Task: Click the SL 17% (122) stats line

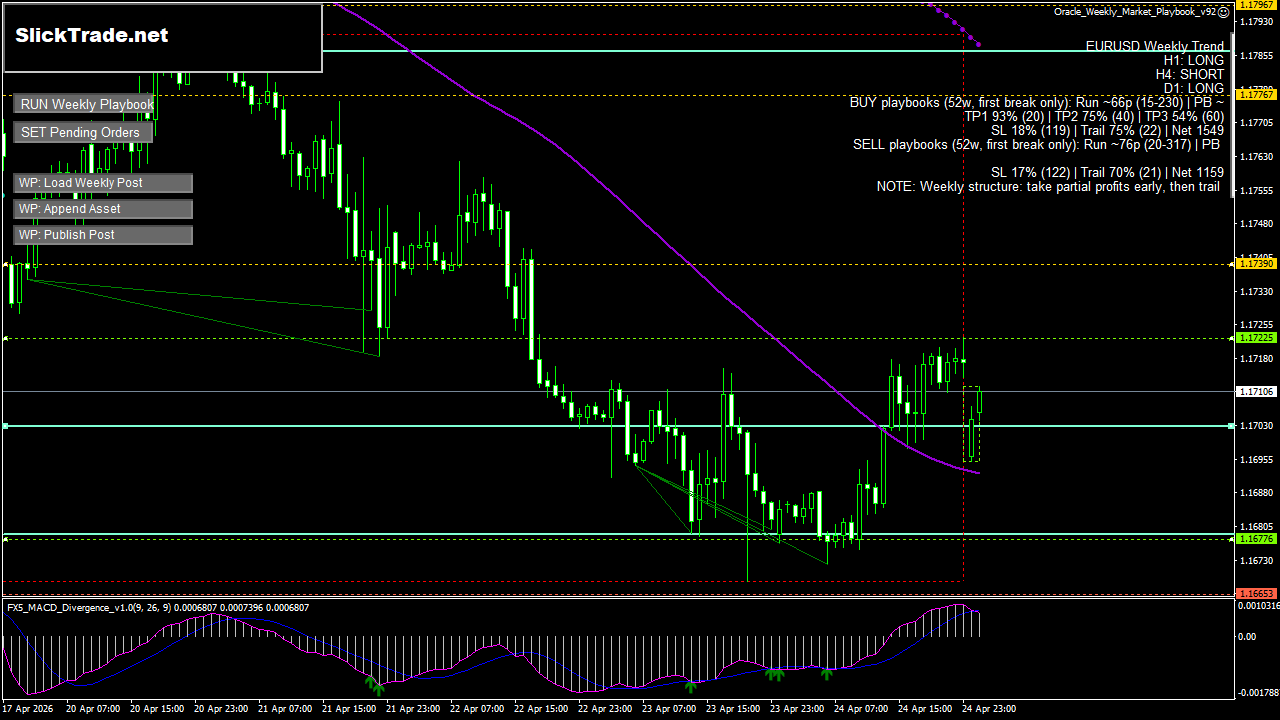Action: point(1107,172)
